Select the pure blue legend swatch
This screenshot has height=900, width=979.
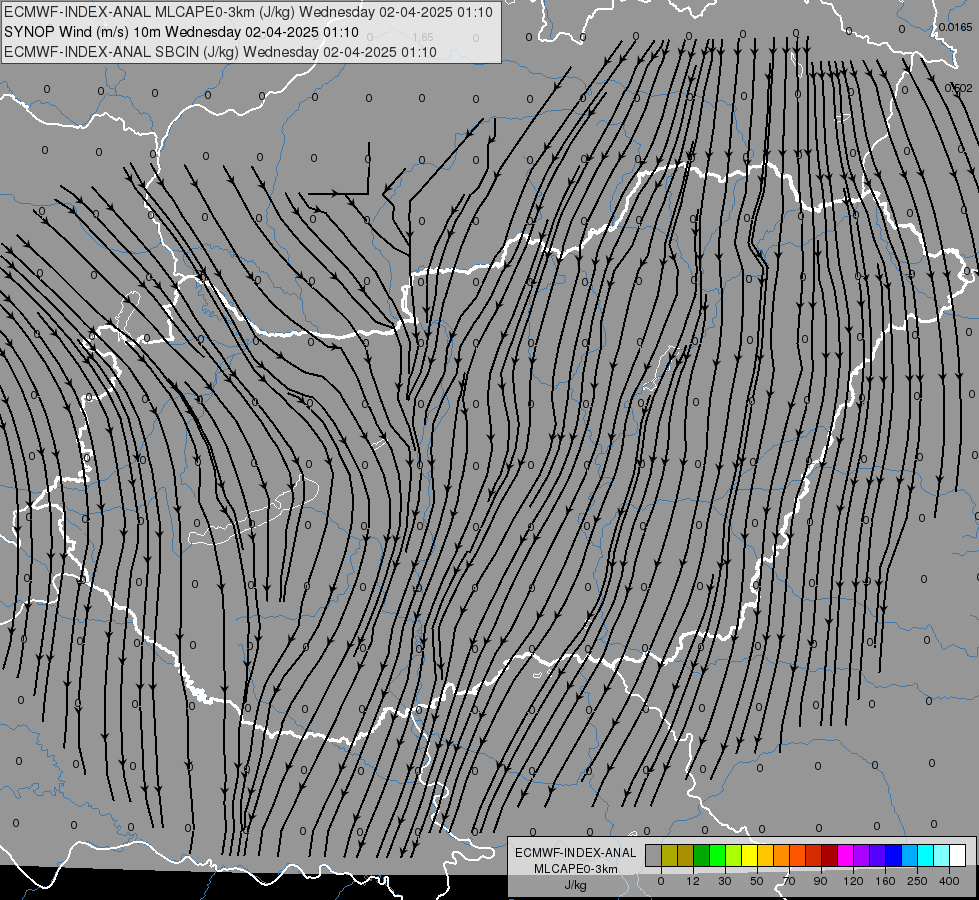click(x=893, y=855)
